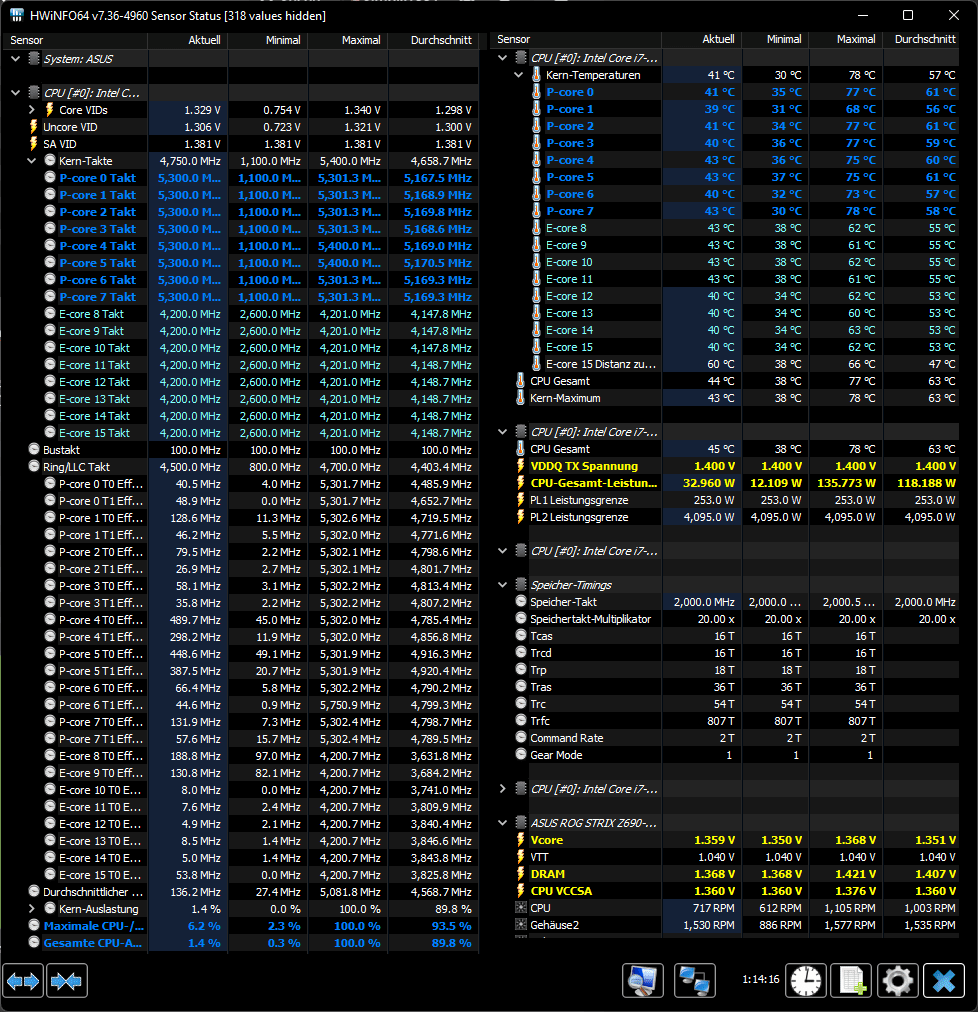Select the CPU VCCSA row
The width and height of the screenshot is (978, 1012).
click(x=726, y=891)
